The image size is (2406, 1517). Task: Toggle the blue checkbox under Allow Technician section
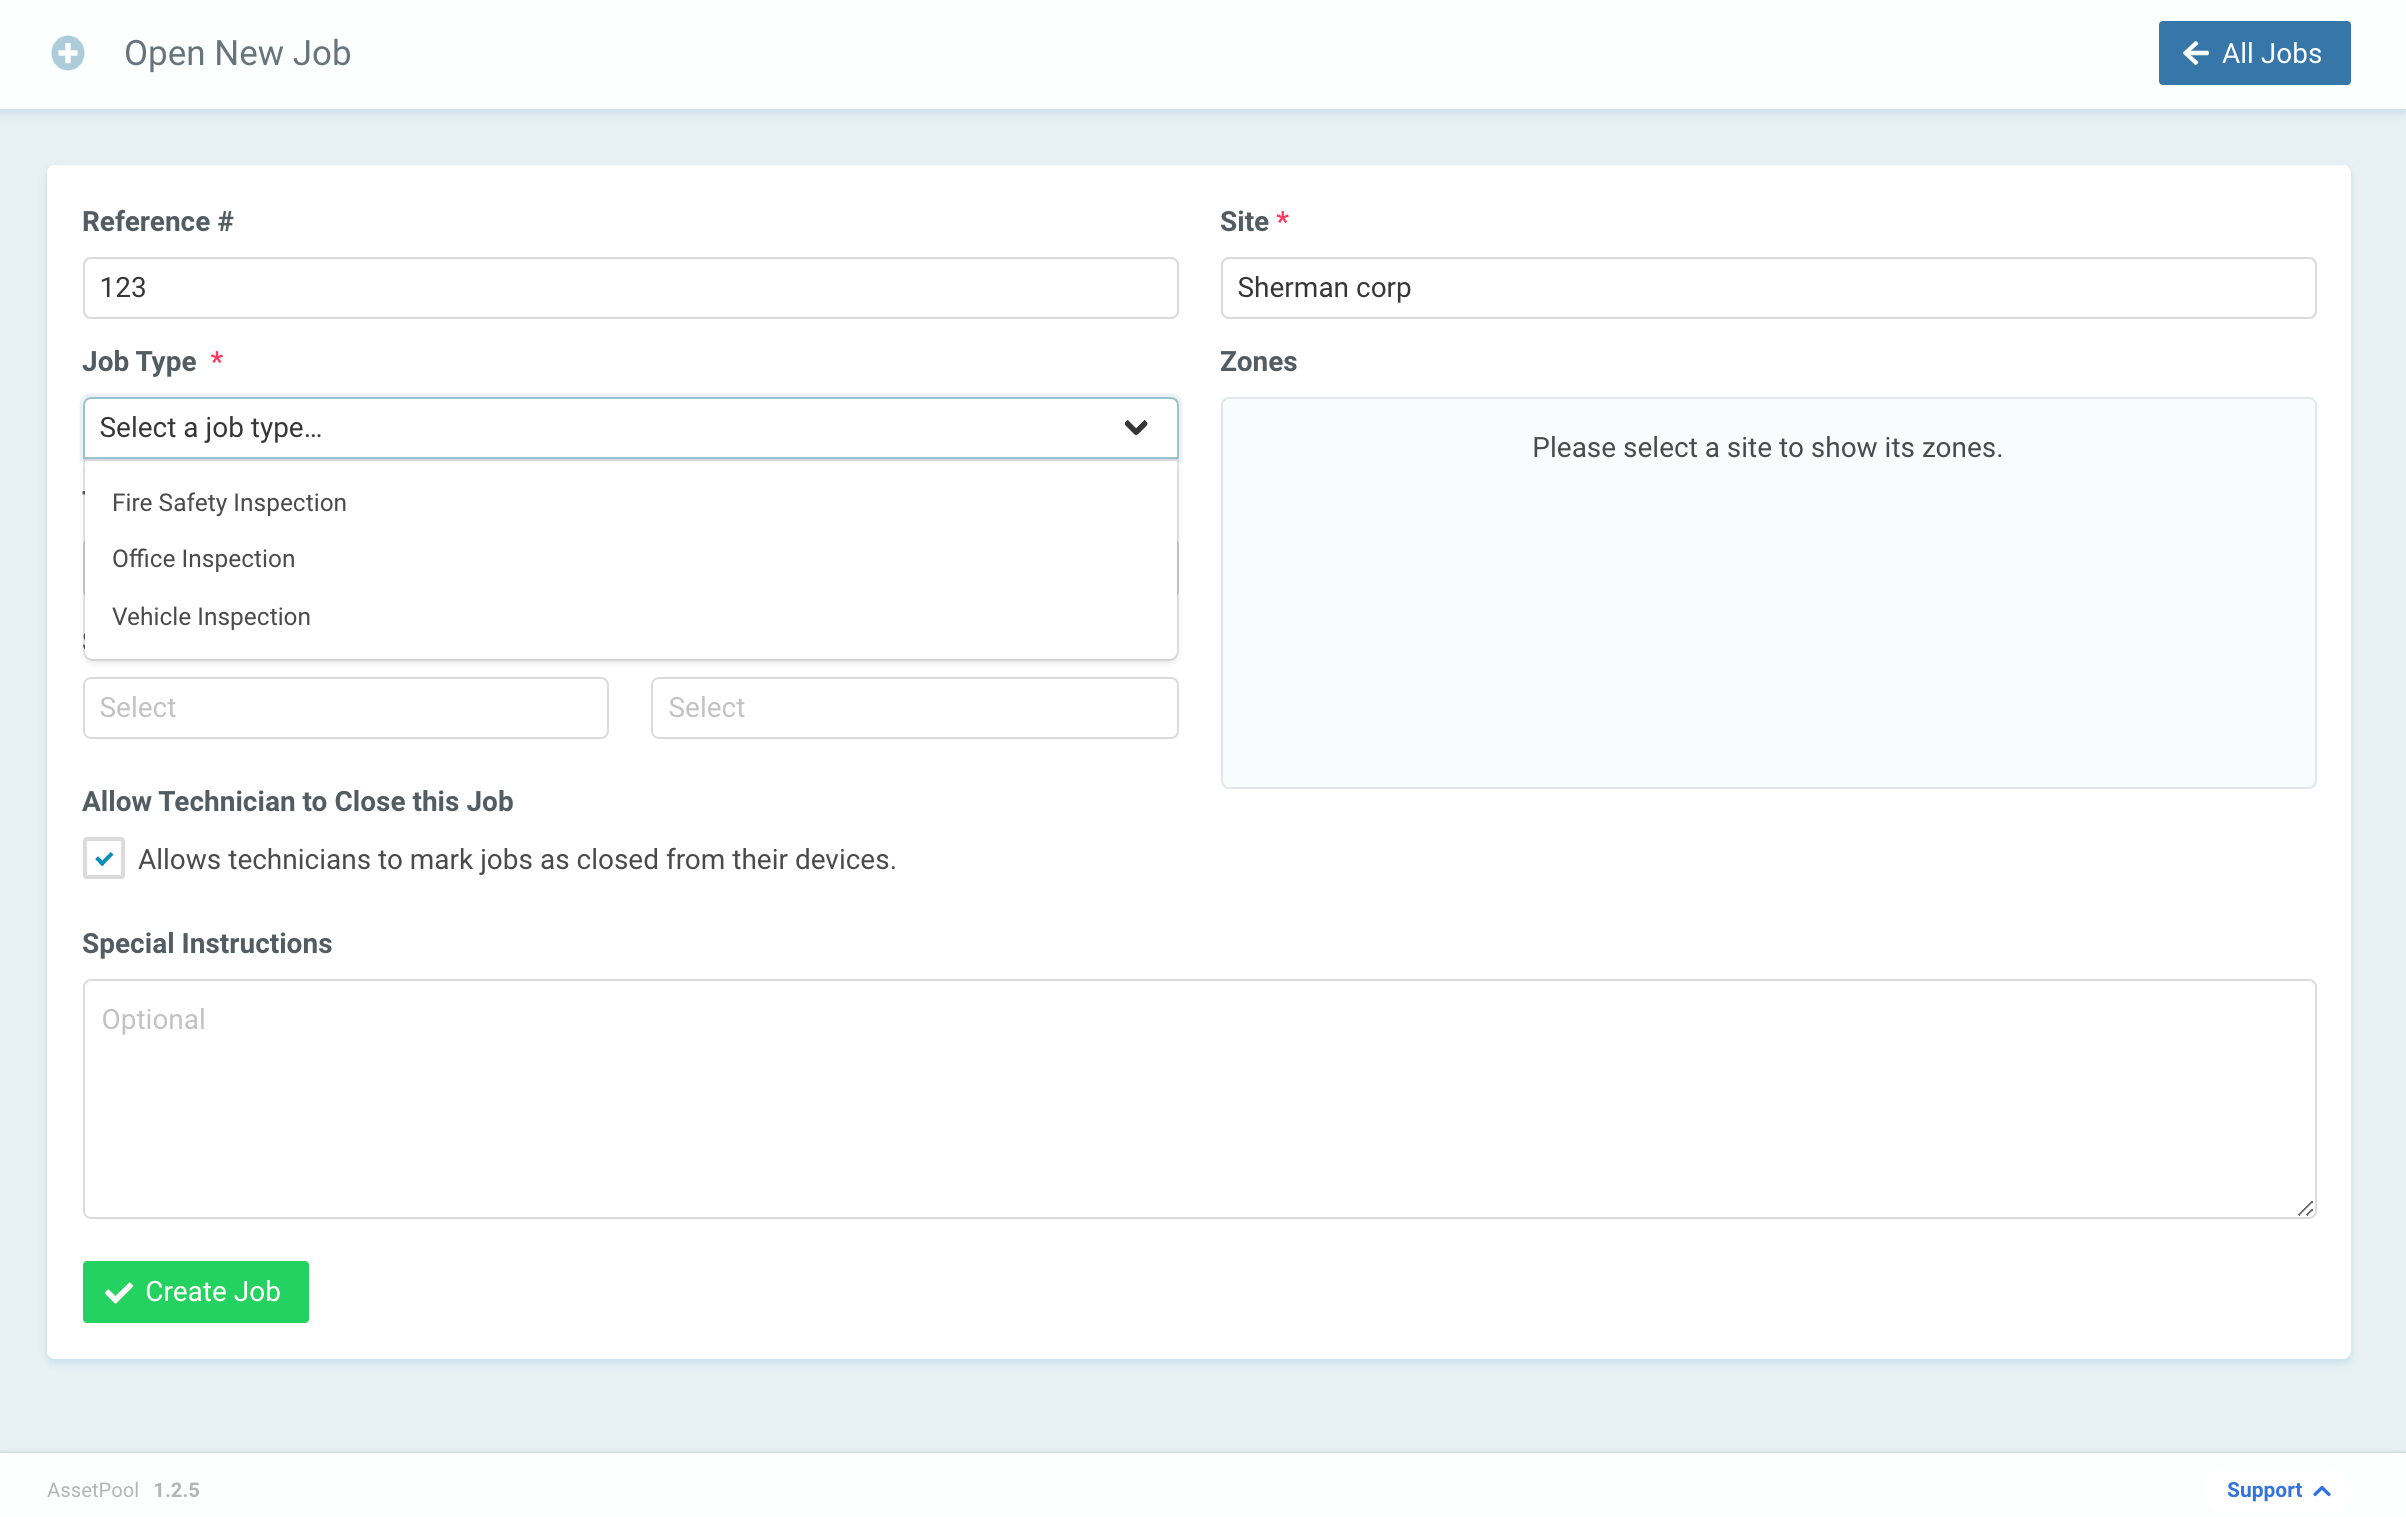point(103,858)
